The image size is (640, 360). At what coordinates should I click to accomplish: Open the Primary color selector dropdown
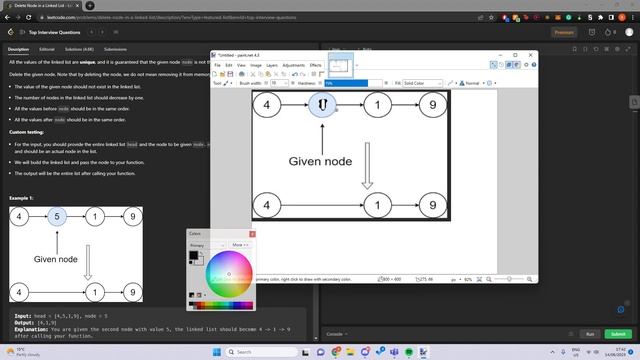point(207,245)
